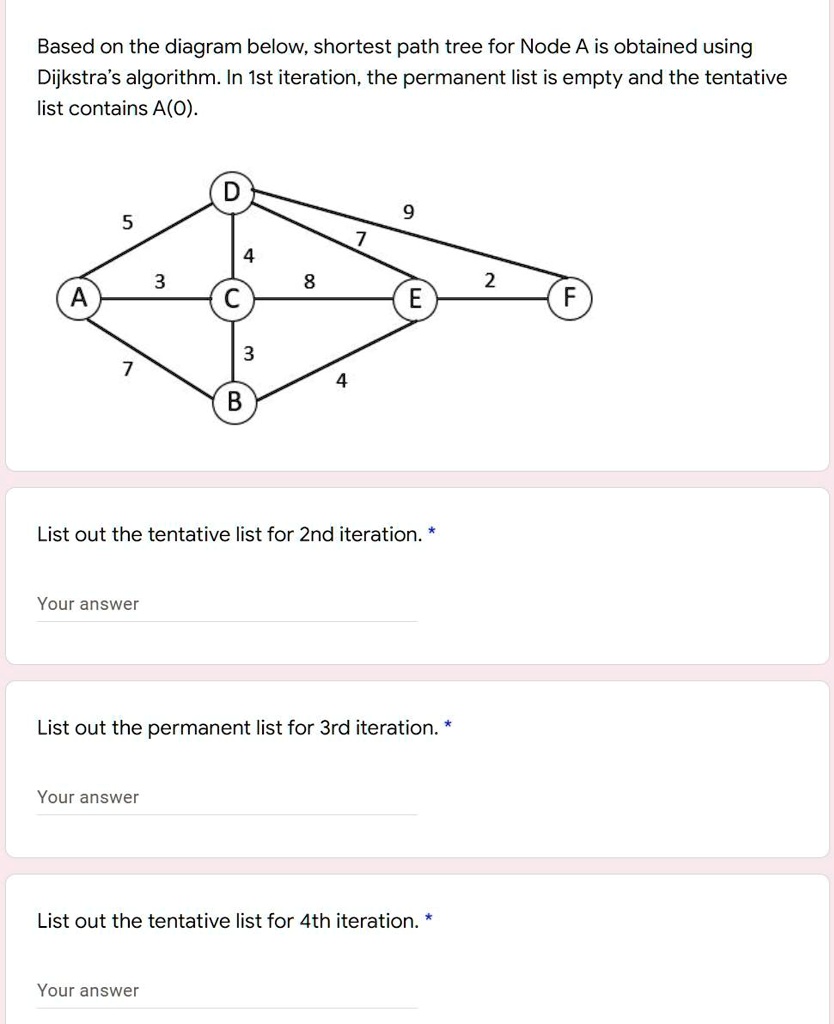The width and height of the screenshot is (834, 1024).
Task: Click the answer field for 2nd iteration tentative list
Action: [225, 603]
